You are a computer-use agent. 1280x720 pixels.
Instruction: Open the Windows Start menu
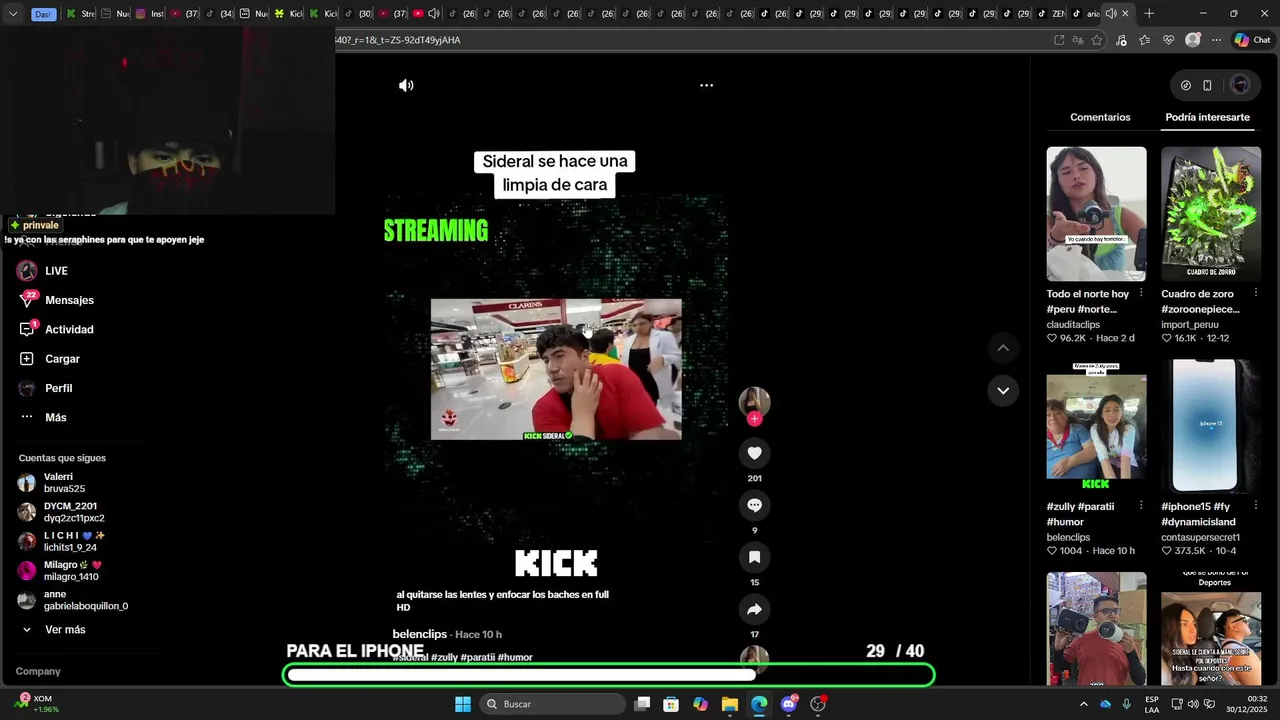[463, 704]
